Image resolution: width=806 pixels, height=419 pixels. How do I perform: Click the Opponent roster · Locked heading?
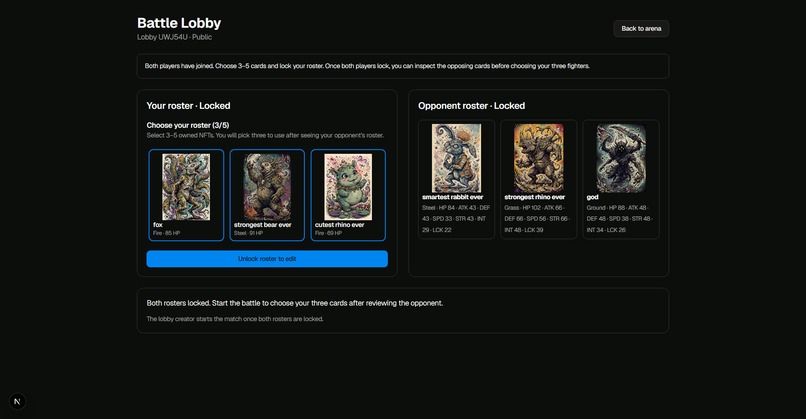tap(471, 106)
